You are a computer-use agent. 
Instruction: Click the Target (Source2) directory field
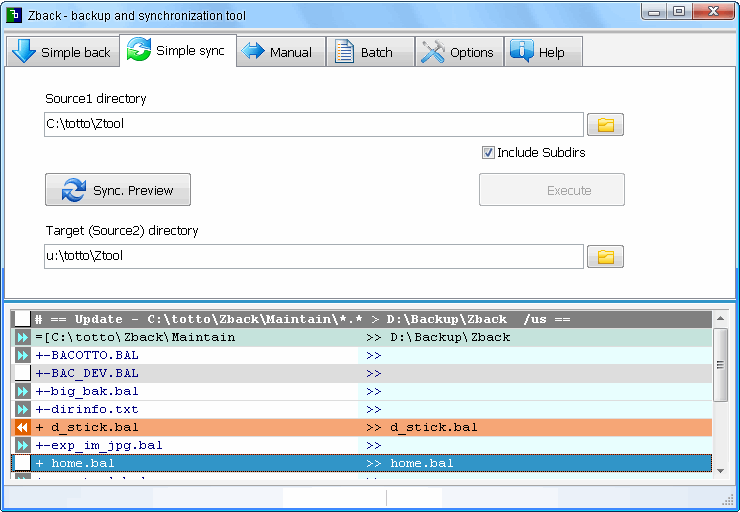click(312, 257)
